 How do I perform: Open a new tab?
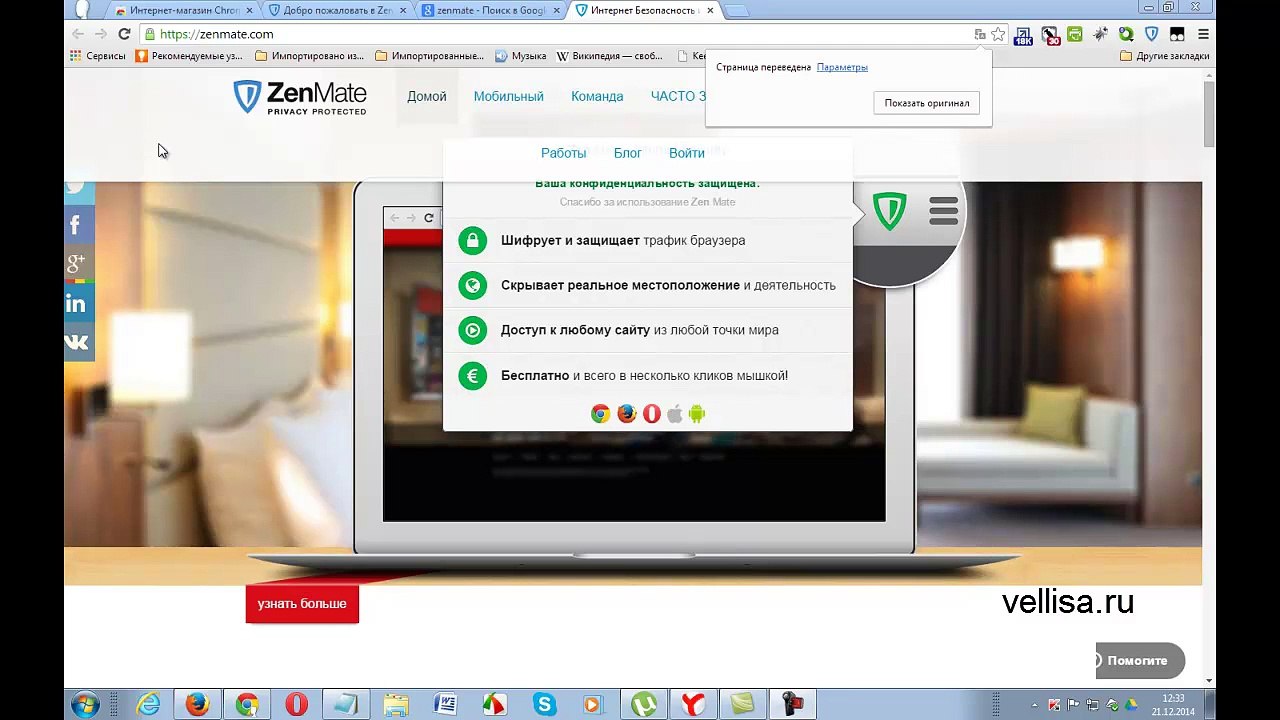click(736, 11)
